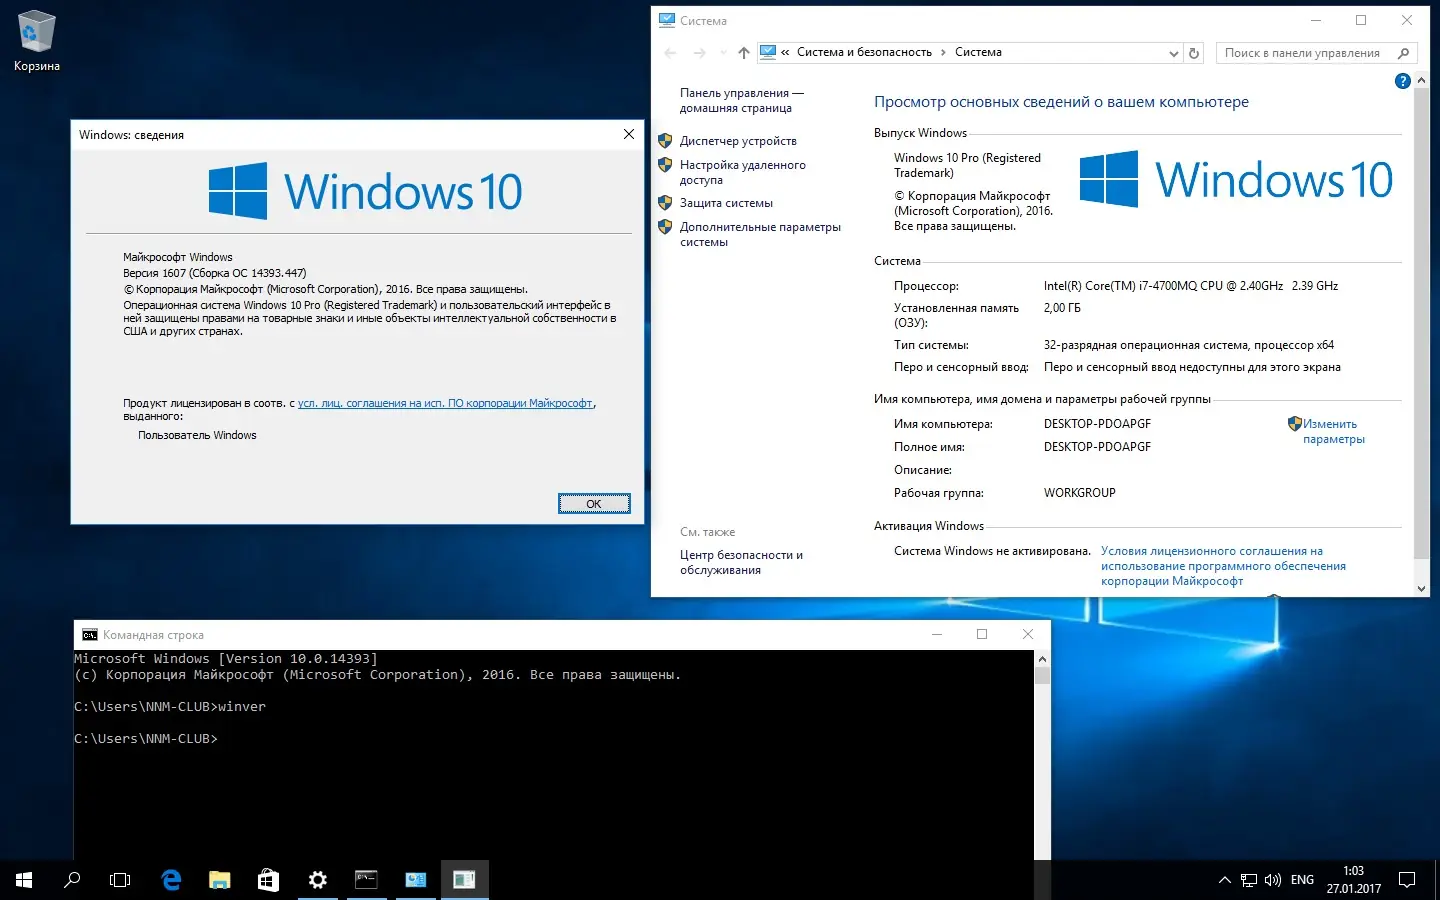
Task: Maximize the Командная строка window
Action: [x=982, y=634]
